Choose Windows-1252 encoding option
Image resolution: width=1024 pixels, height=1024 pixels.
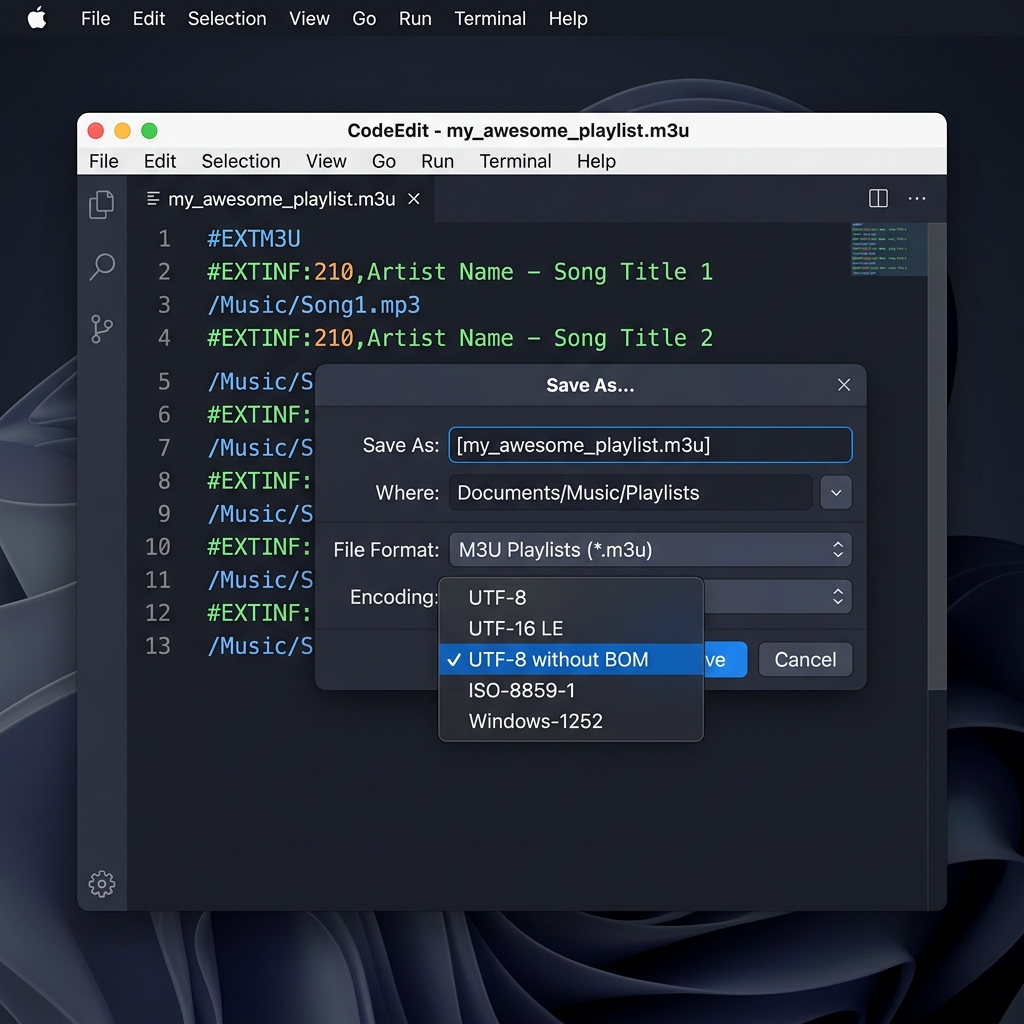pos(571,721)
